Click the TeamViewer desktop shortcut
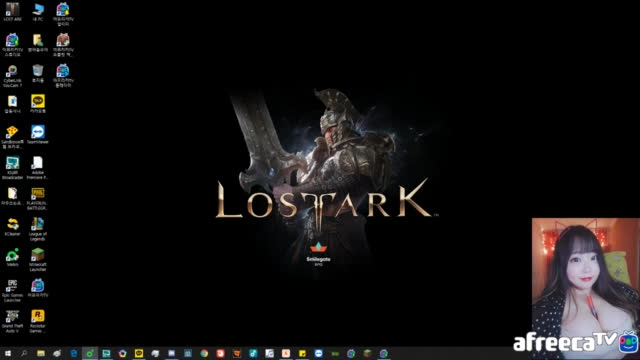This screenshot has width=640, height=360. coord(38,134)
